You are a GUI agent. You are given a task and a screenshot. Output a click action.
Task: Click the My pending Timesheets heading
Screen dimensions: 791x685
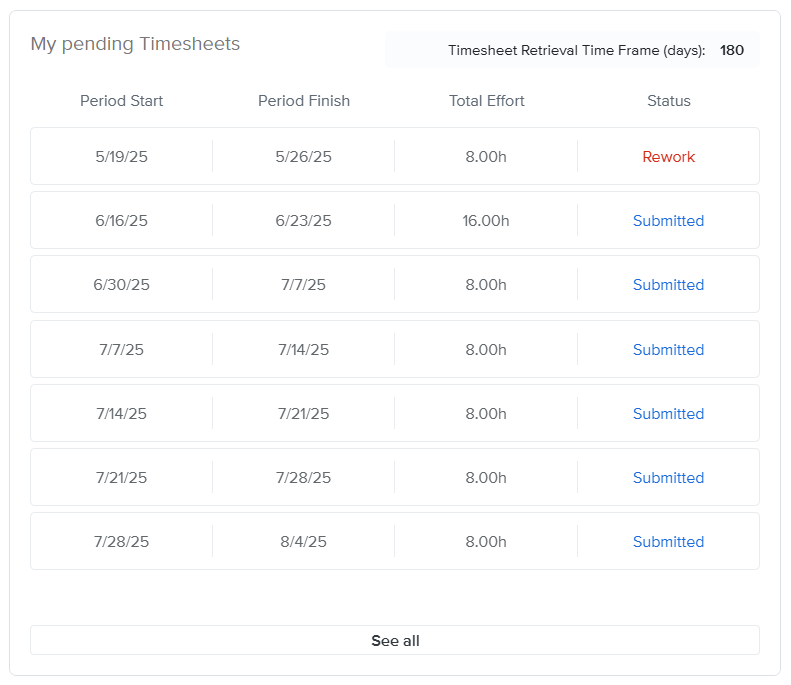point(135,44)
